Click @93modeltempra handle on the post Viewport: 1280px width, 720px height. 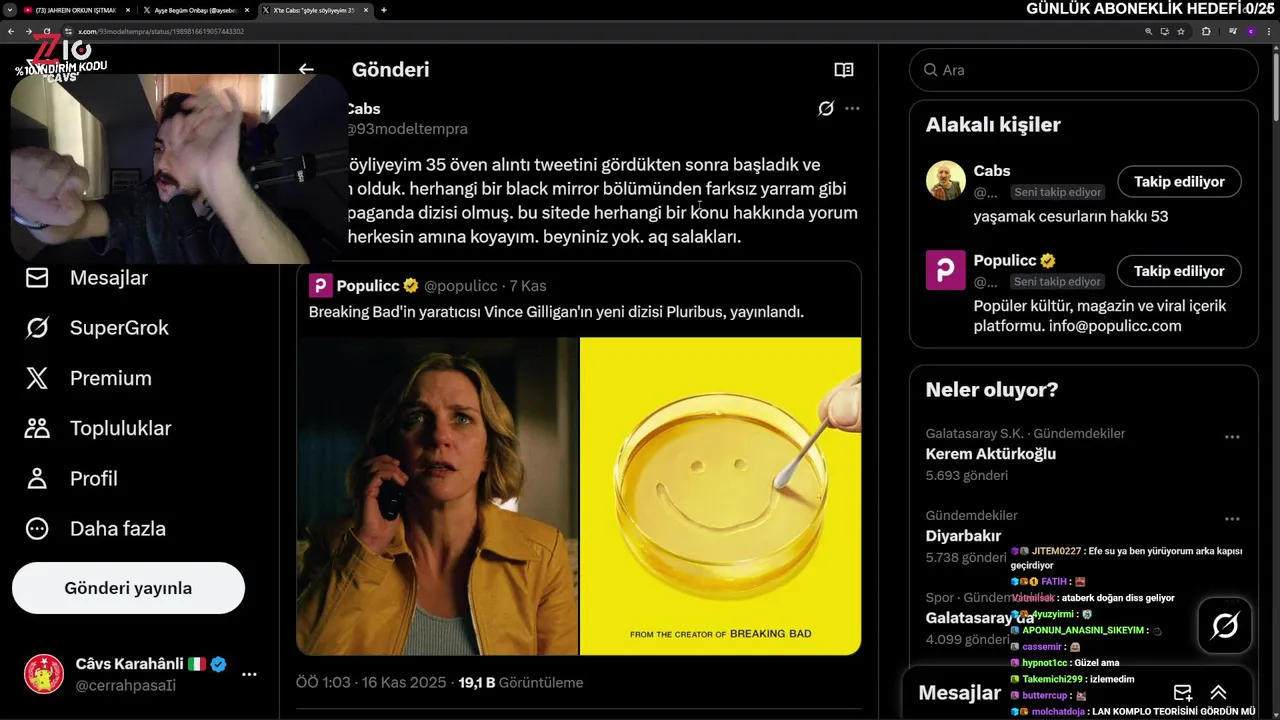coord(406,129)
